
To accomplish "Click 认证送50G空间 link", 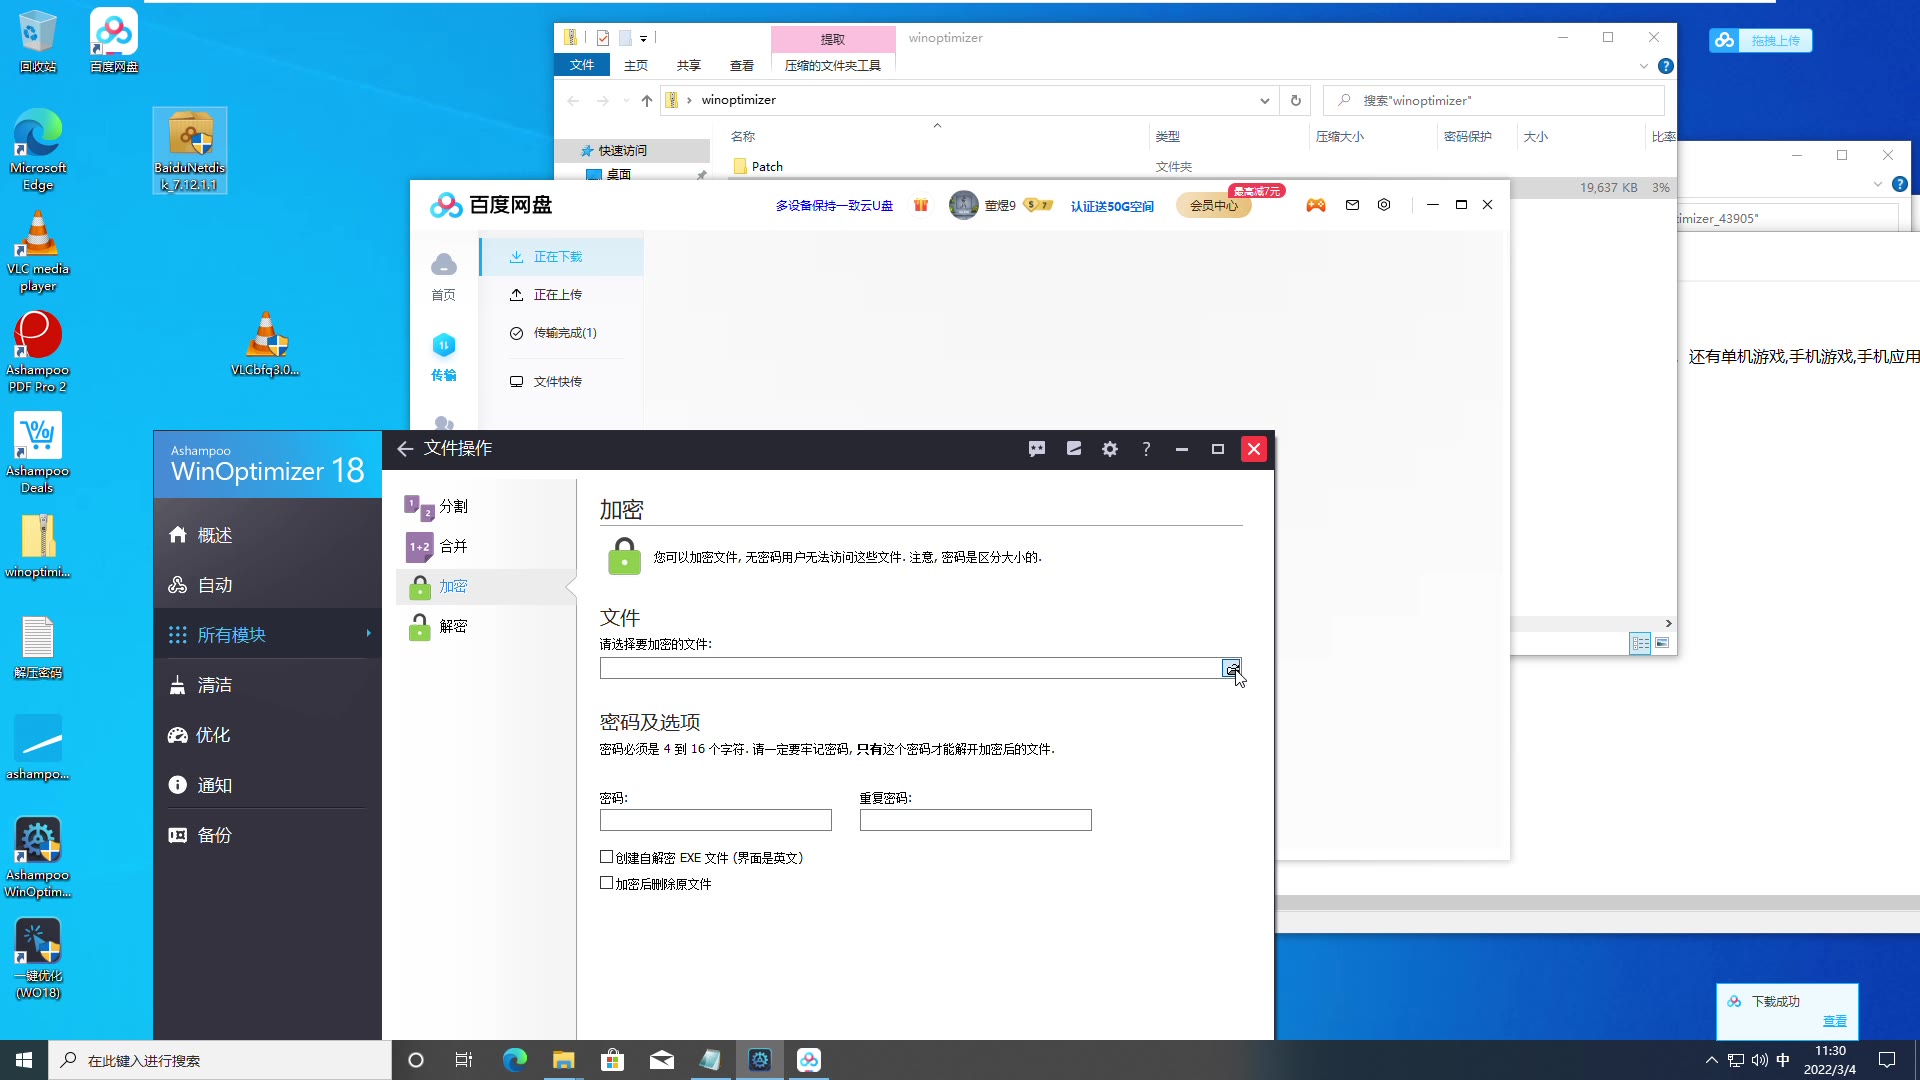I will tap(1112, 206).
